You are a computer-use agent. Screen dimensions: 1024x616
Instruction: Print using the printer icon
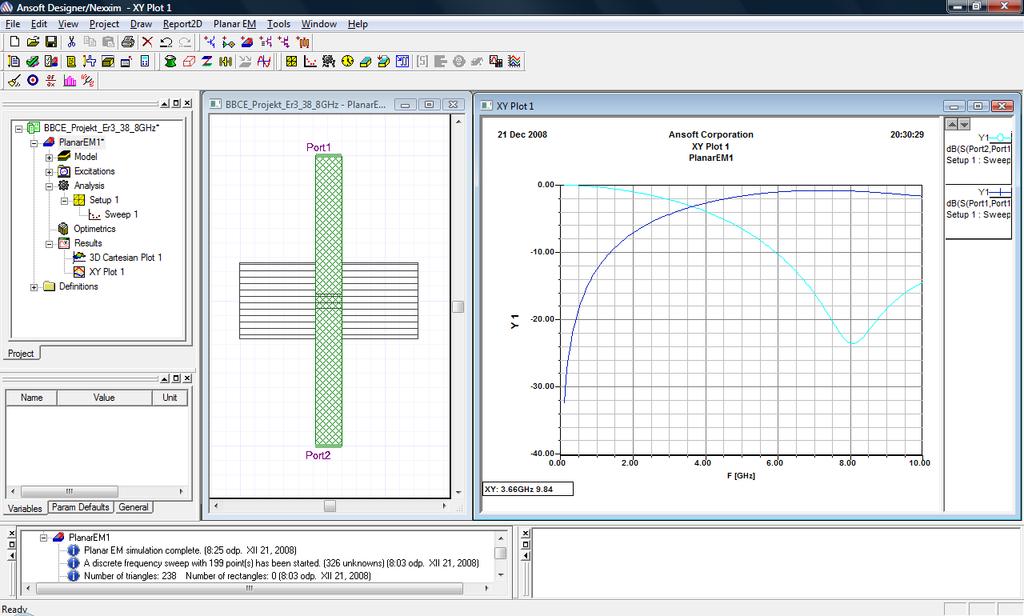(128, 42)
